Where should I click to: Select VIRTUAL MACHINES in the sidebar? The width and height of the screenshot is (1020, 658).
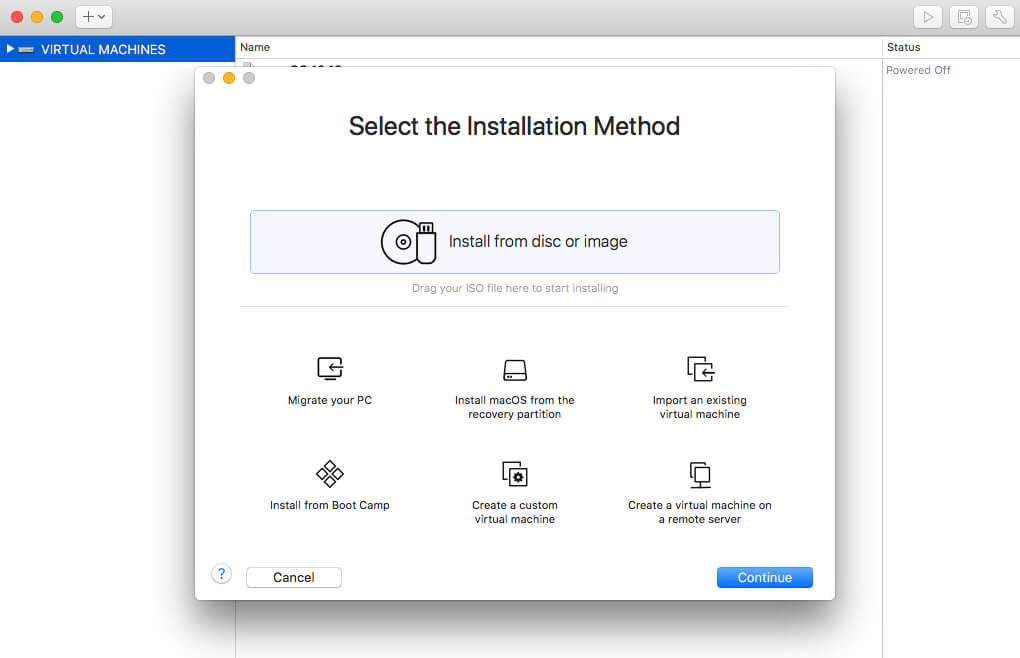click(117, 49)
